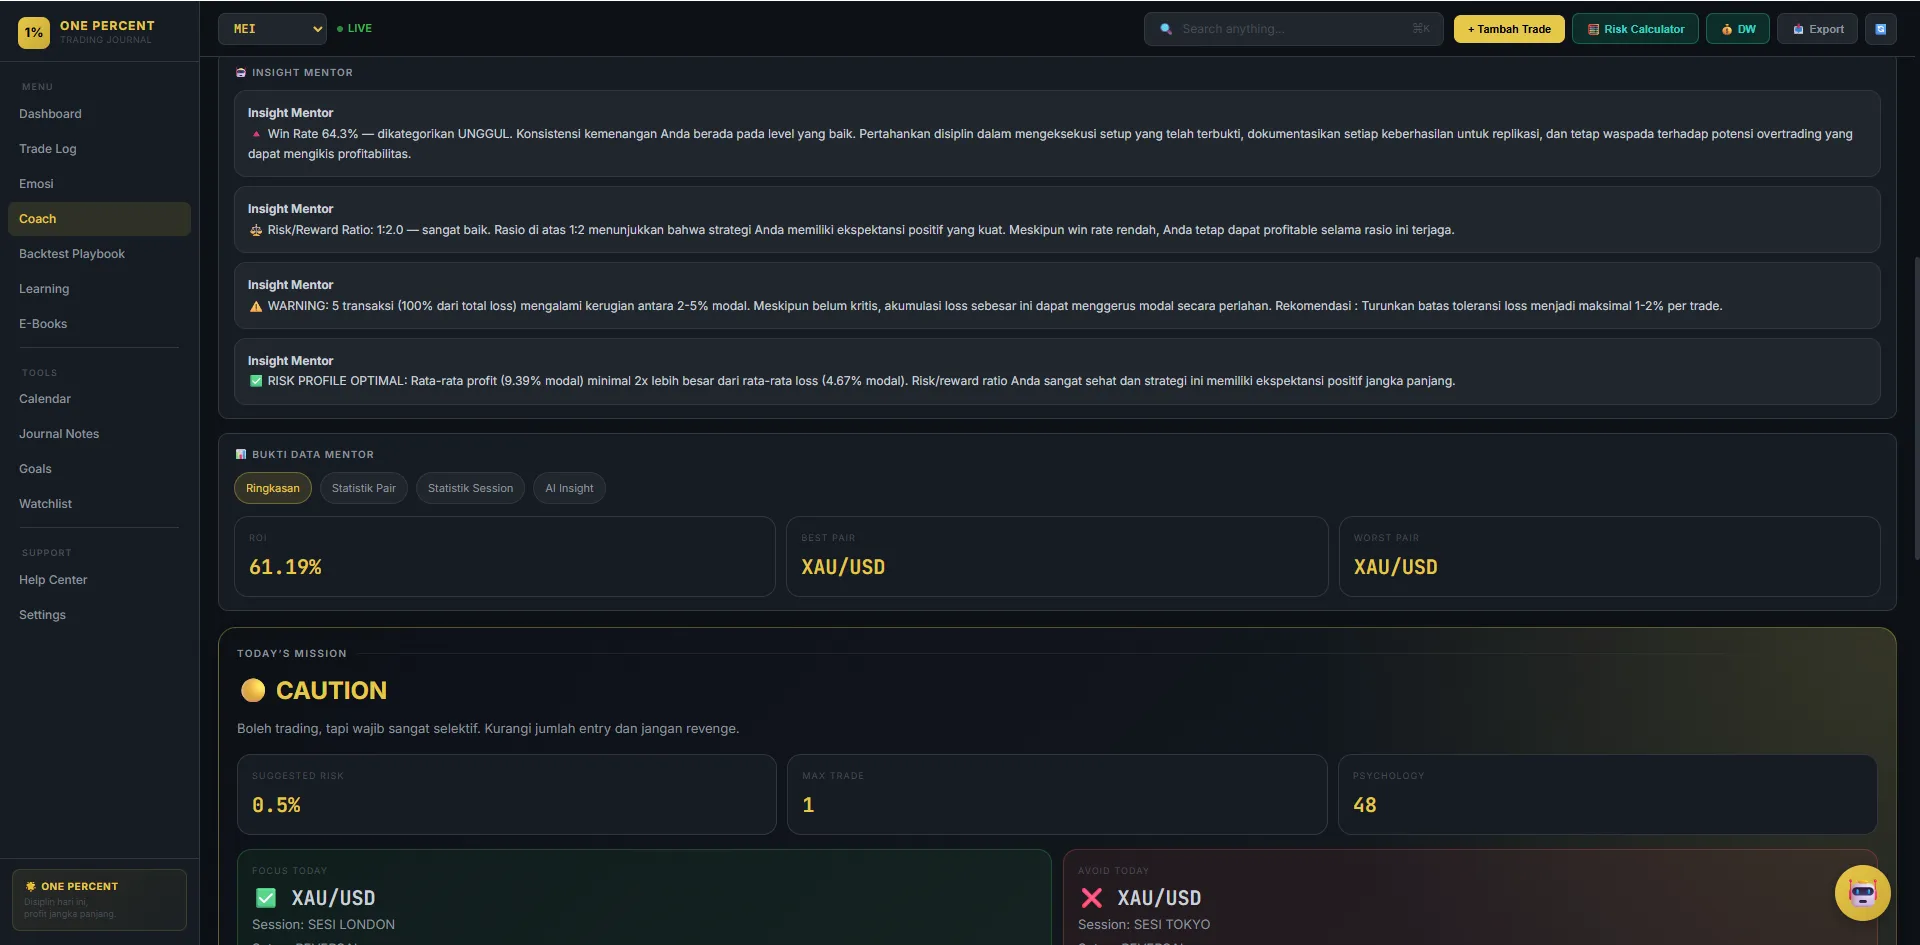Click the Insight Mentor section header icon
Image resolution: width=1920 pixels, height=945 pixels.
[x=241, y=73]
